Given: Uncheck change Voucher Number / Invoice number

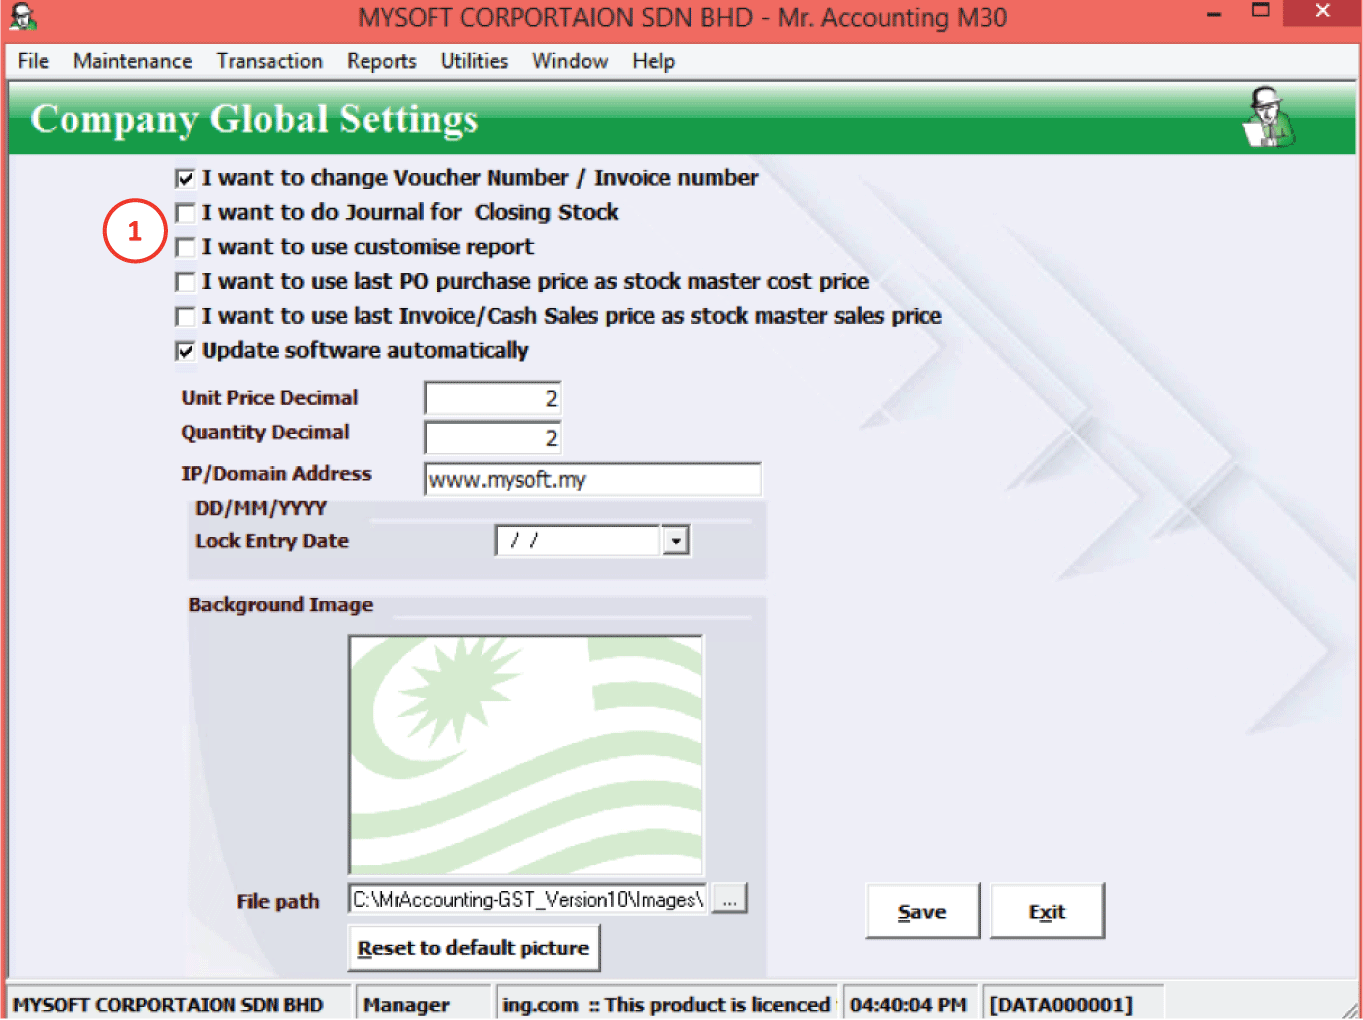Looking at the screenshot, I should [185, 179].
